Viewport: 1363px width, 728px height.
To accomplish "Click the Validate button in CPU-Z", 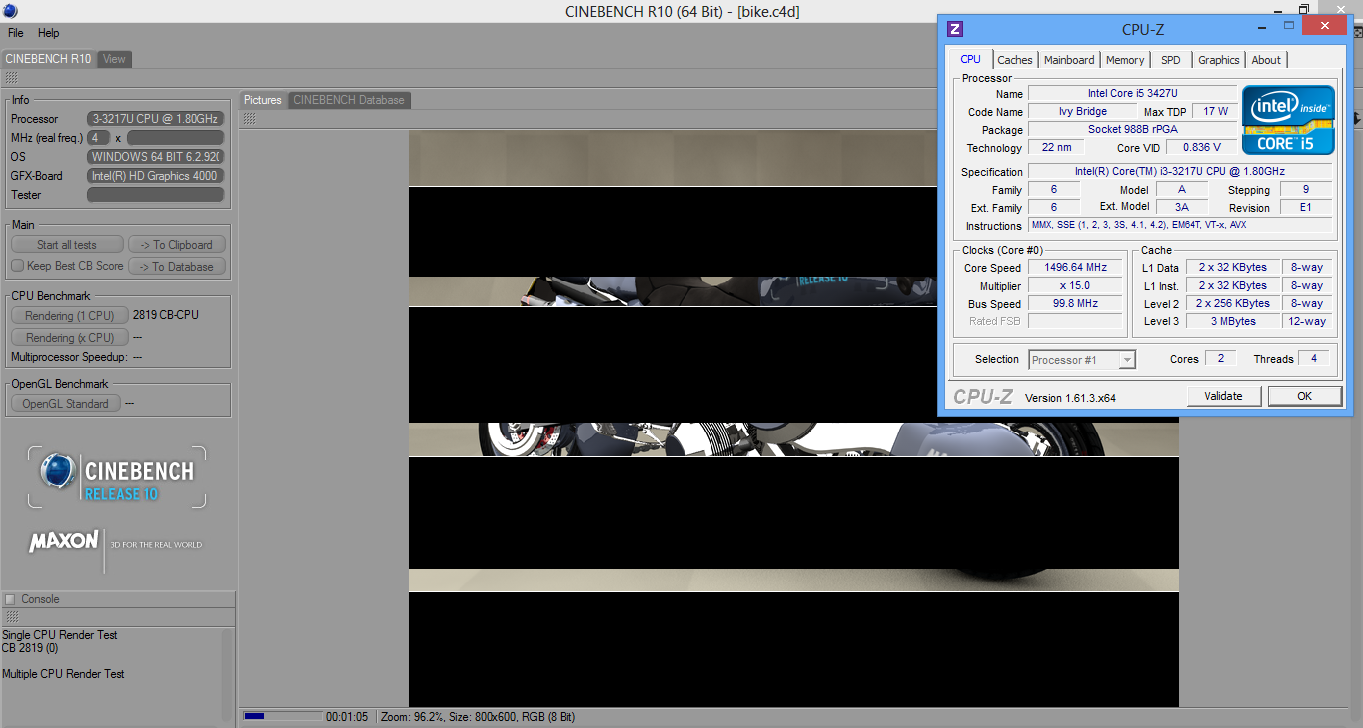I will point(1223,396).
